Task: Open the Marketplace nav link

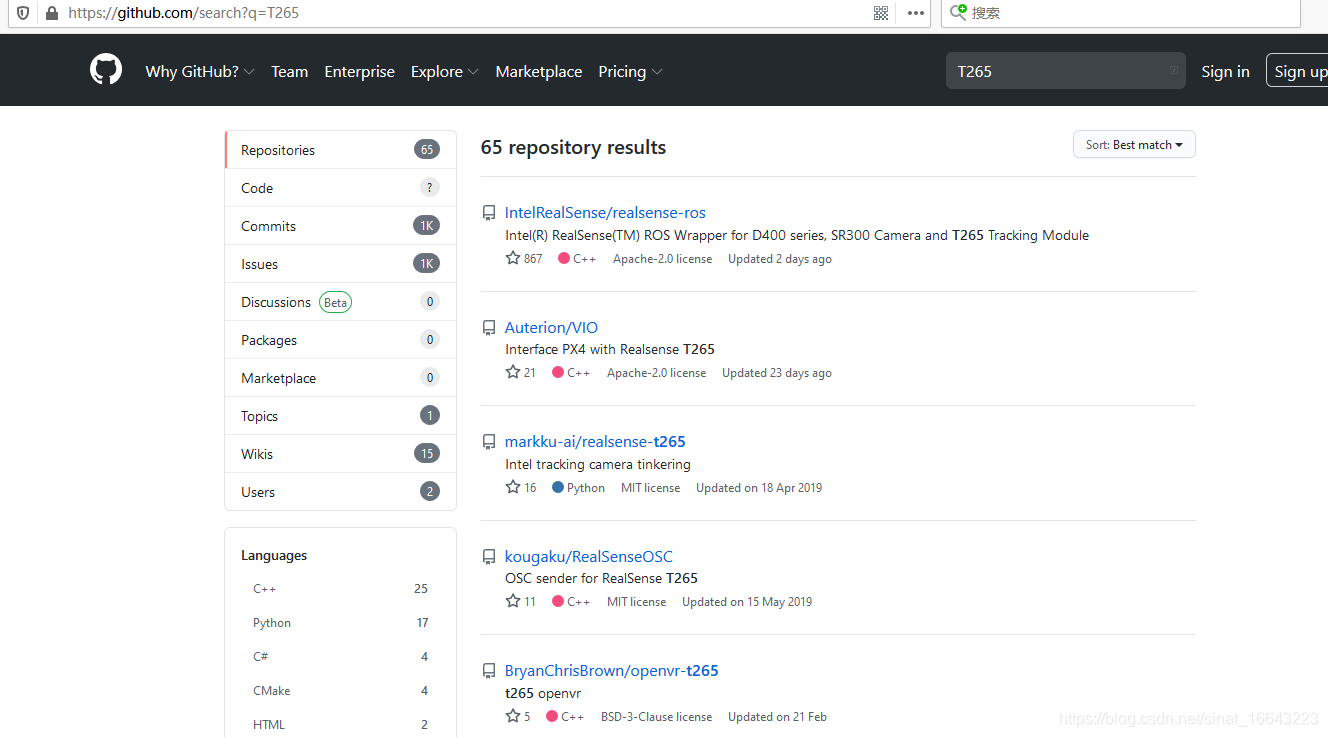Action: point(538,72)
